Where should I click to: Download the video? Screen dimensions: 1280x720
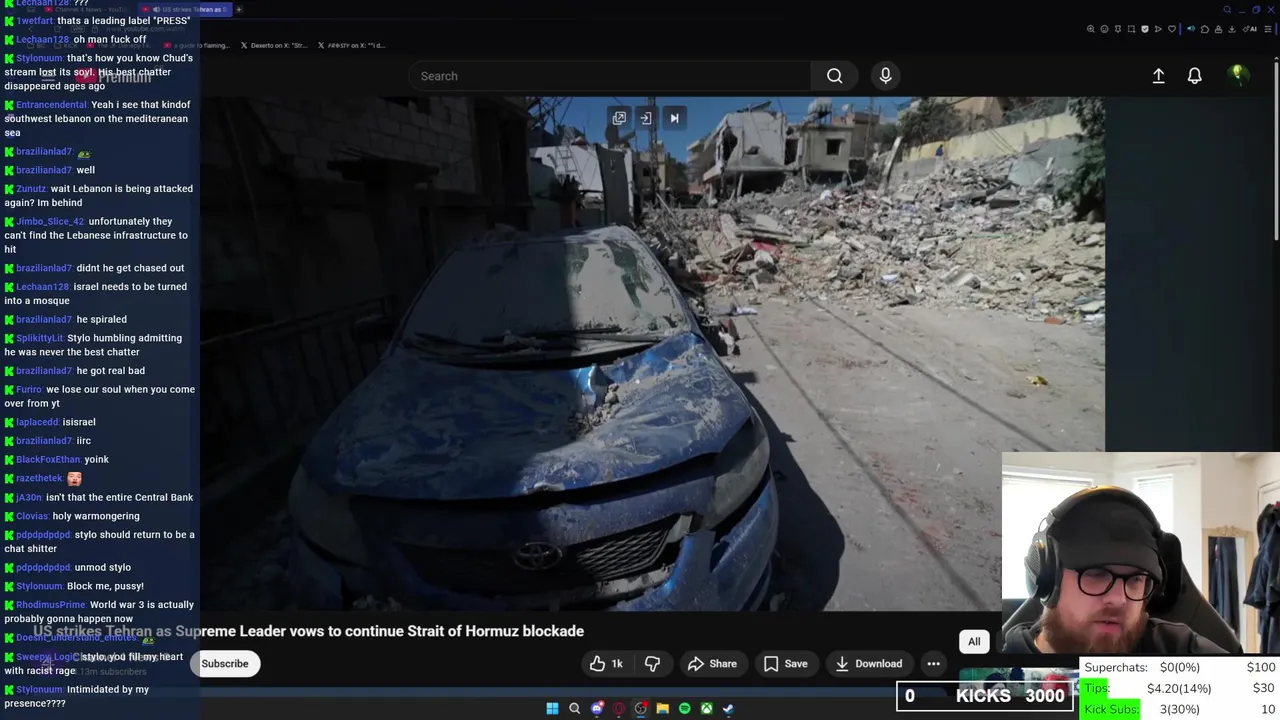coord(868,663)
